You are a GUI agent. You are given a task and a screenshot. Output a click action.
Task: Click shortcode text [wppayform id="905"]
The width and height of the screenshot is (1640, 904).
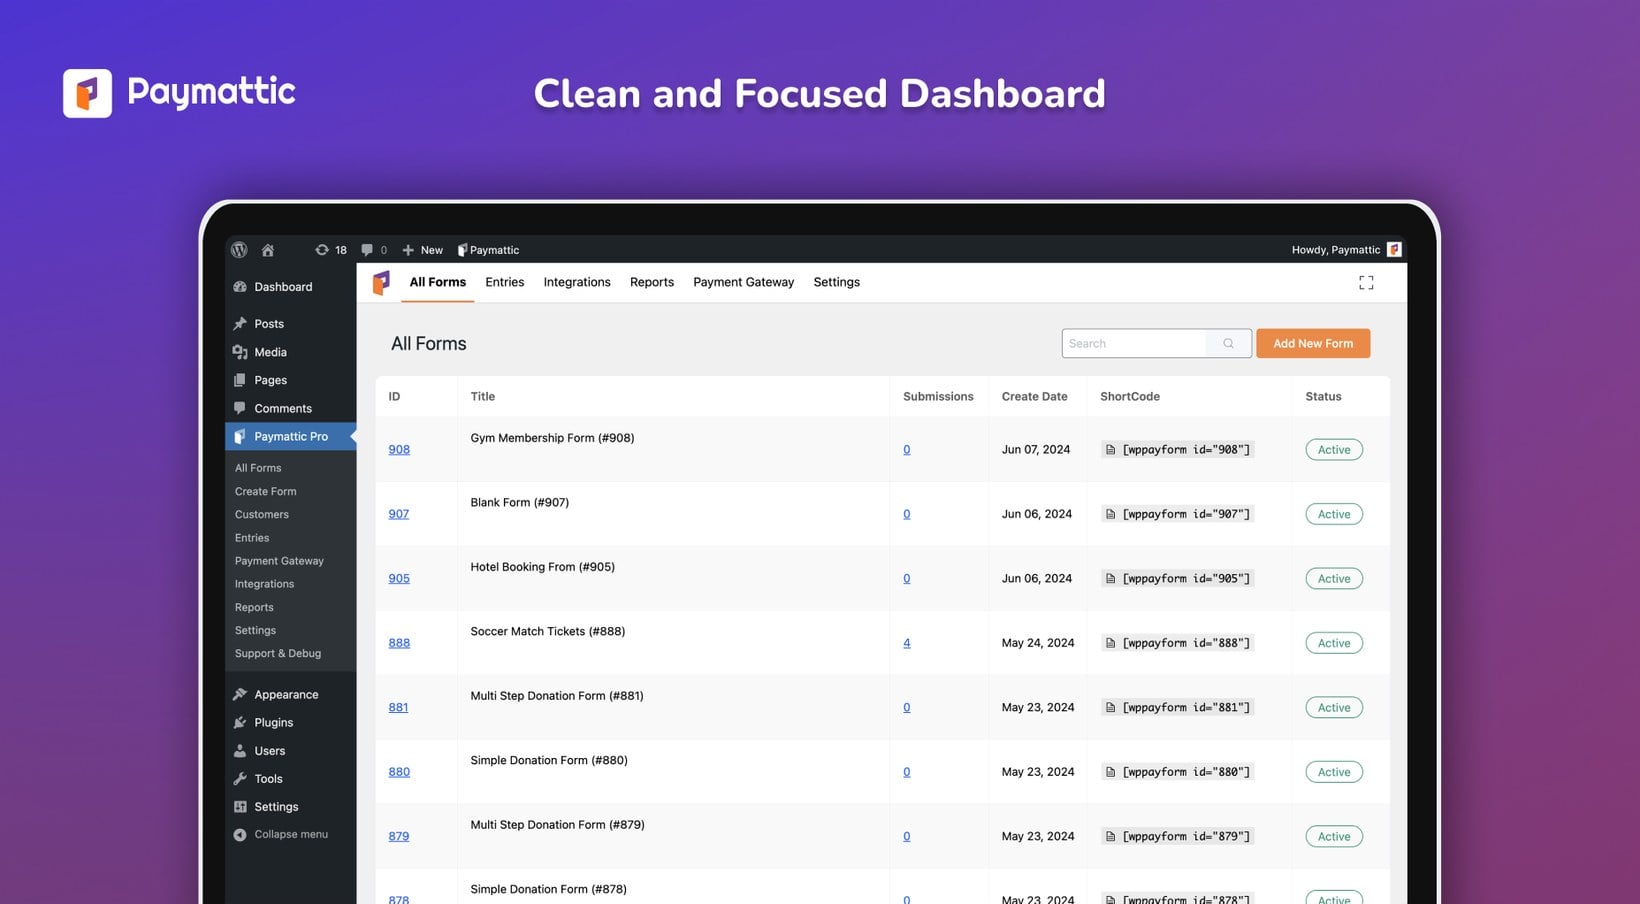tap(1186, 579)
